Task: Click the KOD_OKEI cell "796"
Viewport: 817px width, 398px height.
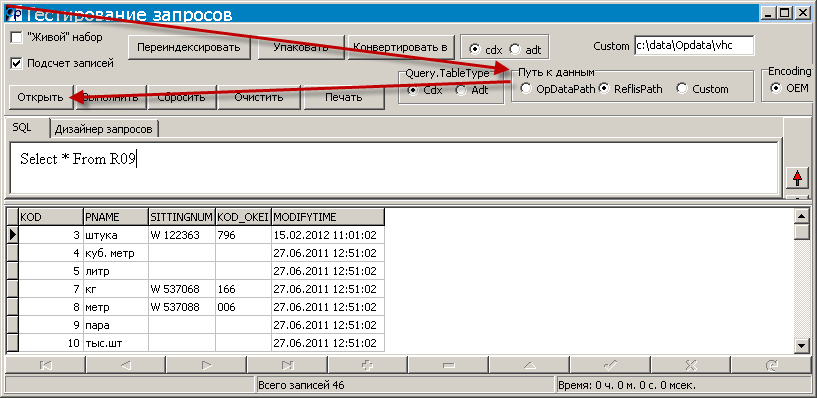Action: click(243, 235)
